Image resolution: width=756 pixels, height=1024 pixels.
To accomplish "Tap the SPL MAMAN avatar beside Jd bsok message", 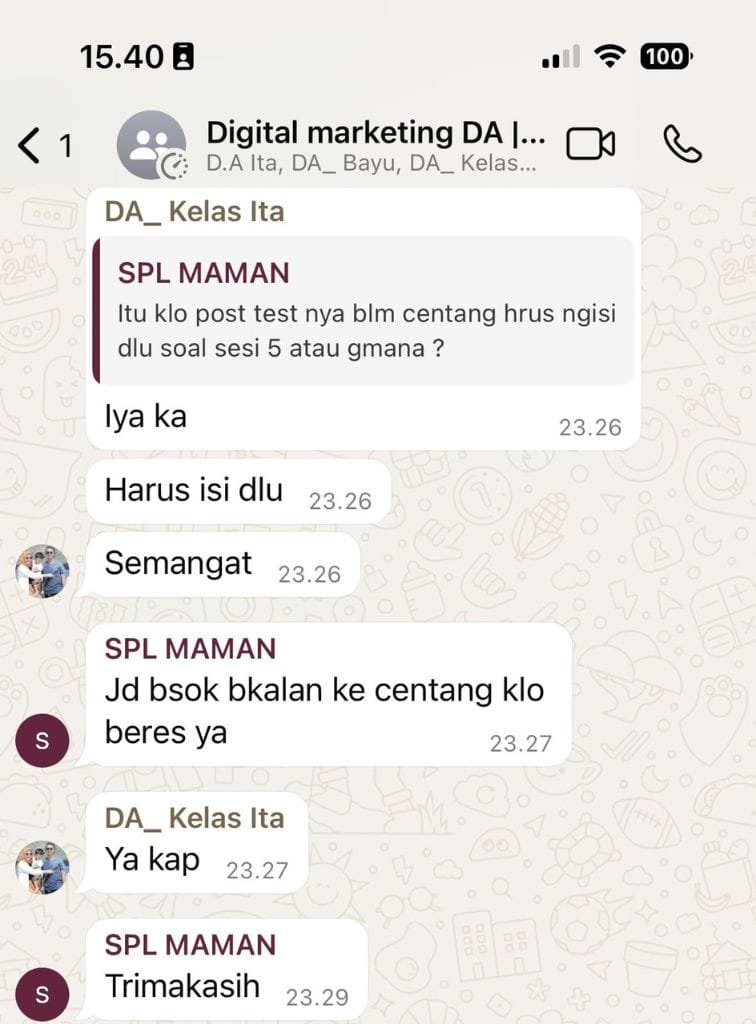I will pos(42,740).
